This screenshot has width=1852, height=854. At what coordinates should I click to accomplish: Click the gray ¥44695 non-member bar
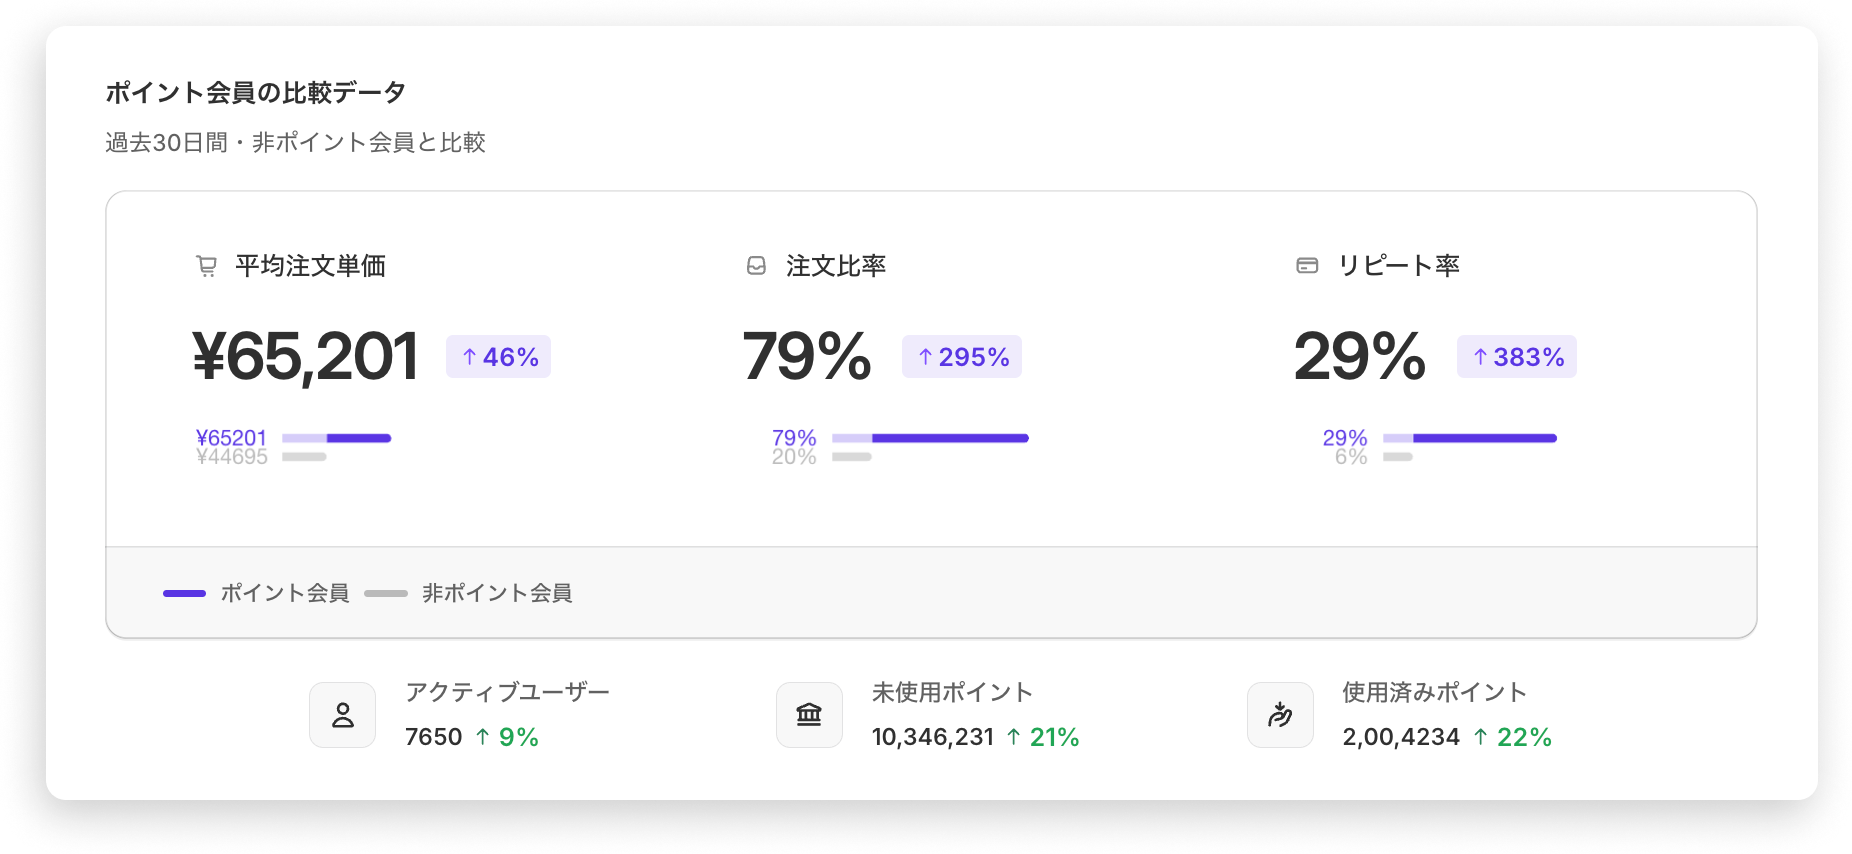304,457
